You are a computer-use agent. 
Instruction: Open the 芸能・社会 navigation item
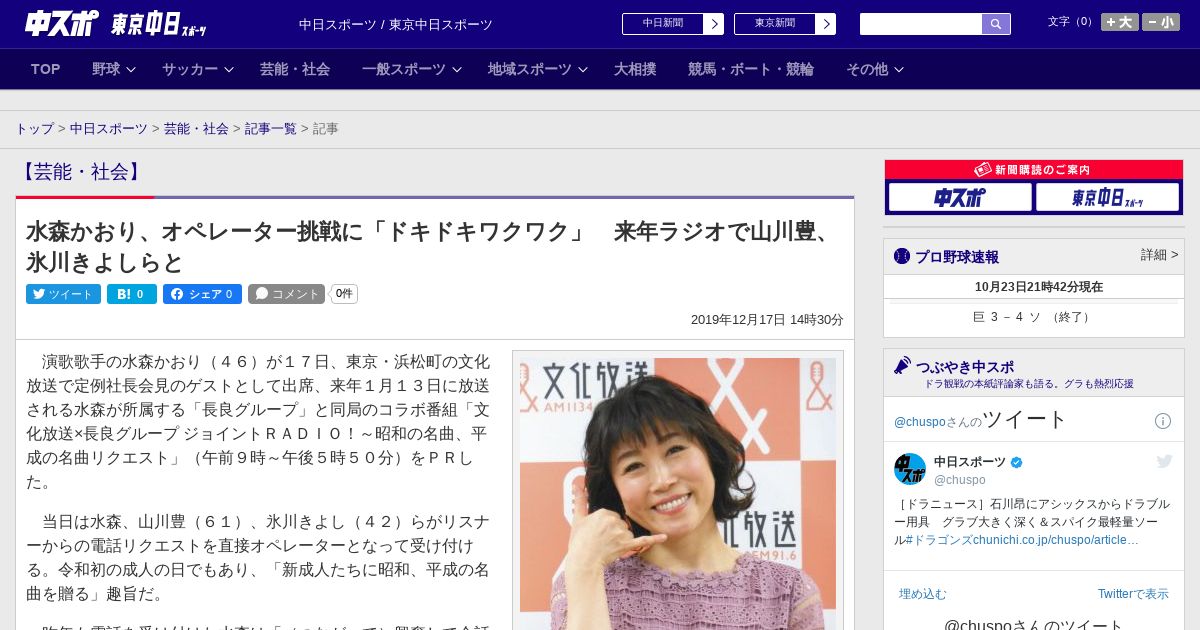point(295,69)
